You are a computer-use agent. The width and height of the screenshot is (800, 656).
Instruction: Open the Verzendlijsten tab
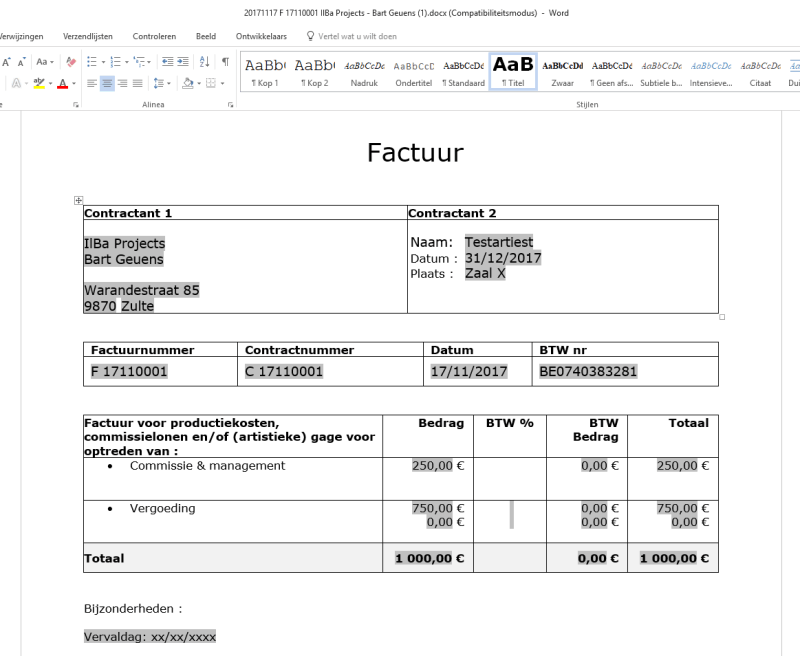[88, 36]
